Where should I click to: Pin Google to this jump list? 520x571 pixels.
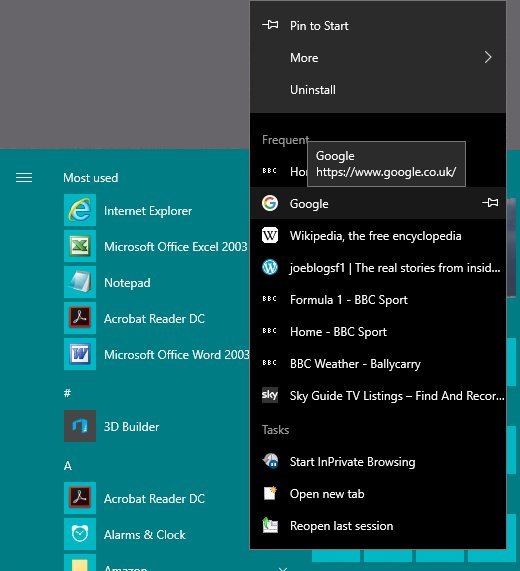(x=491, y=202)
